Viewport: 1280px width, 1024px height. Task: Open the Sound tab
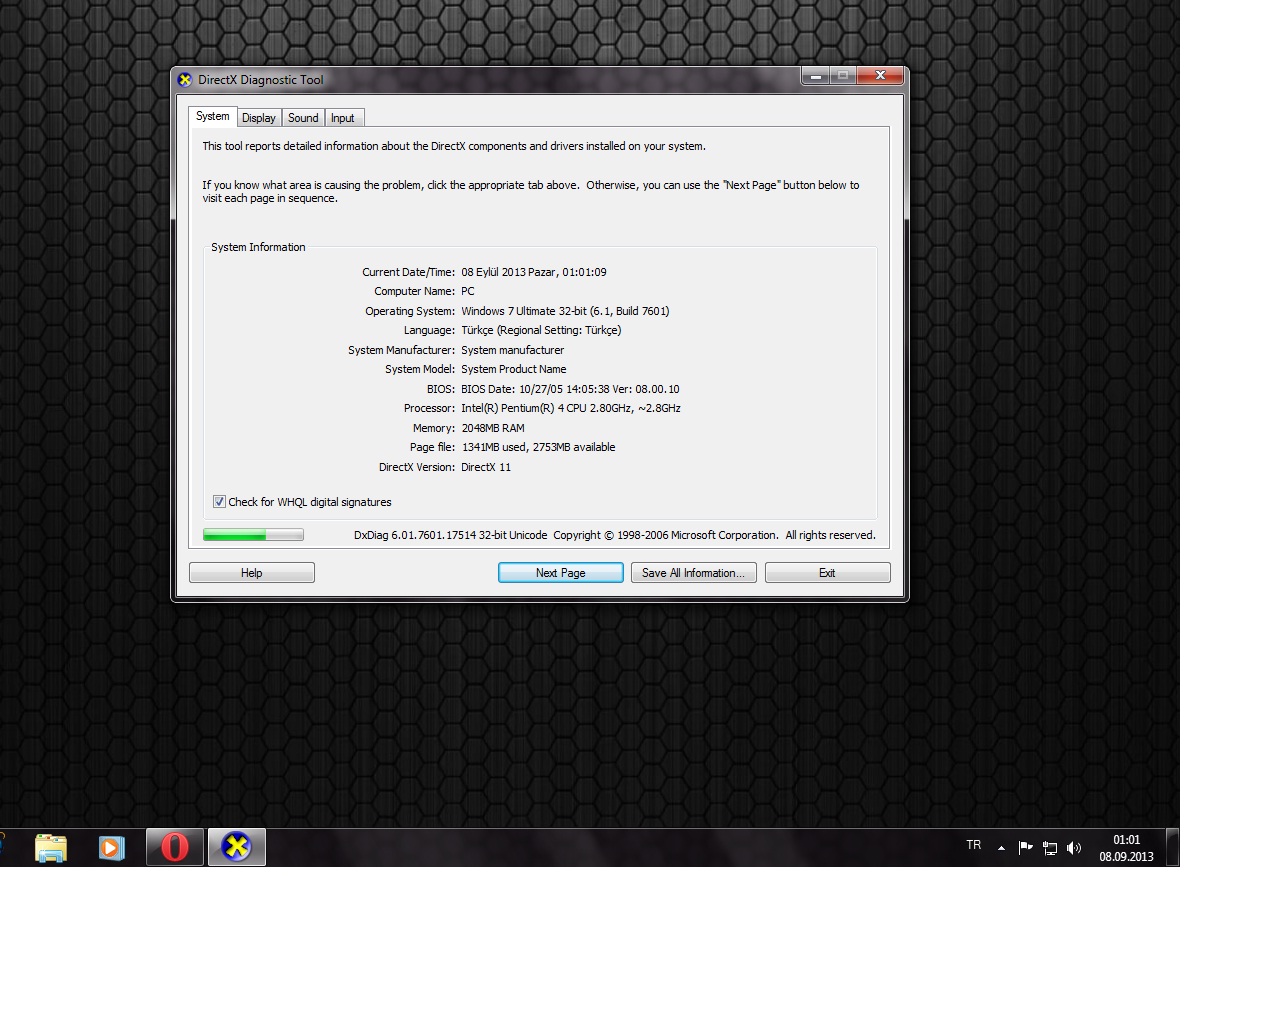[303, 118]
